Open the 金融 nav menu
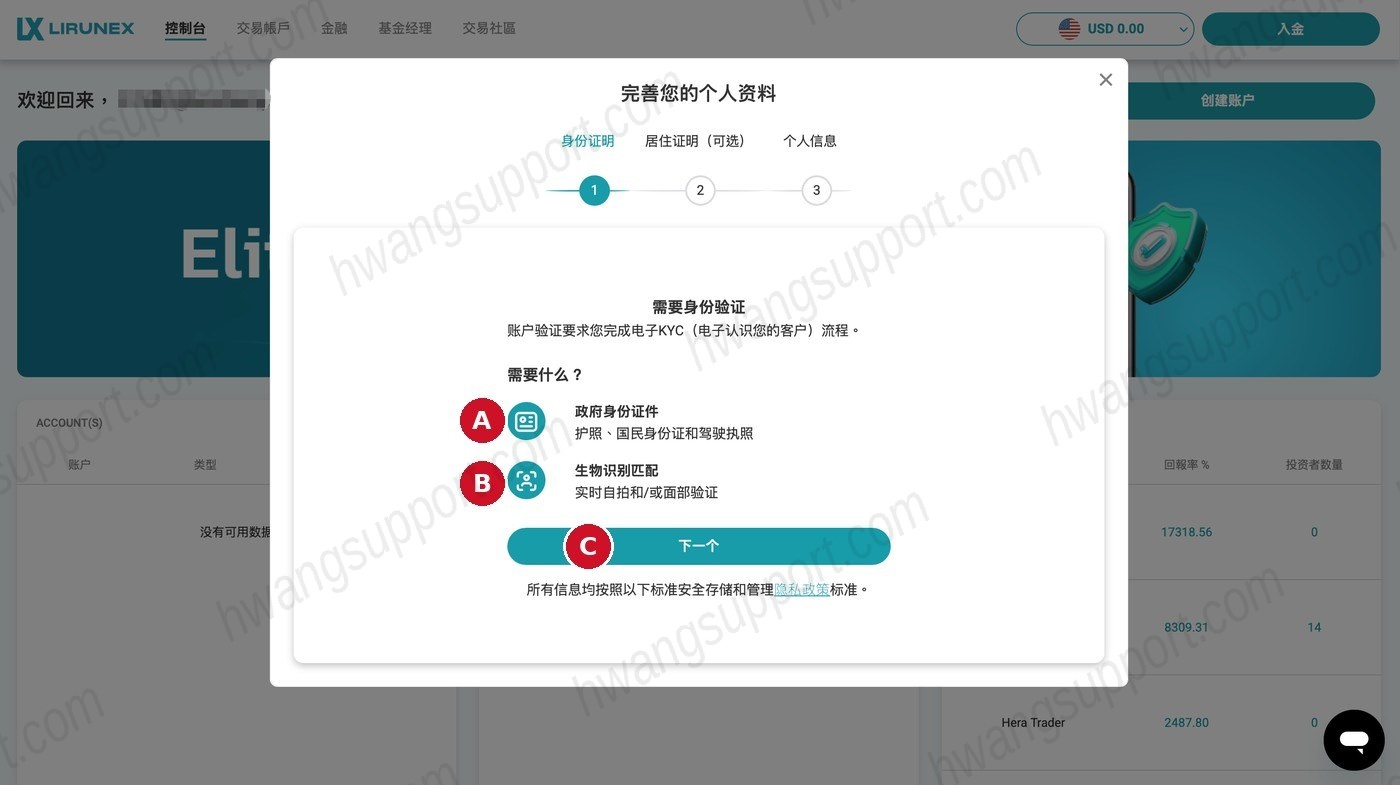Viewport: 1400px width, 785px height. [334, 28]
